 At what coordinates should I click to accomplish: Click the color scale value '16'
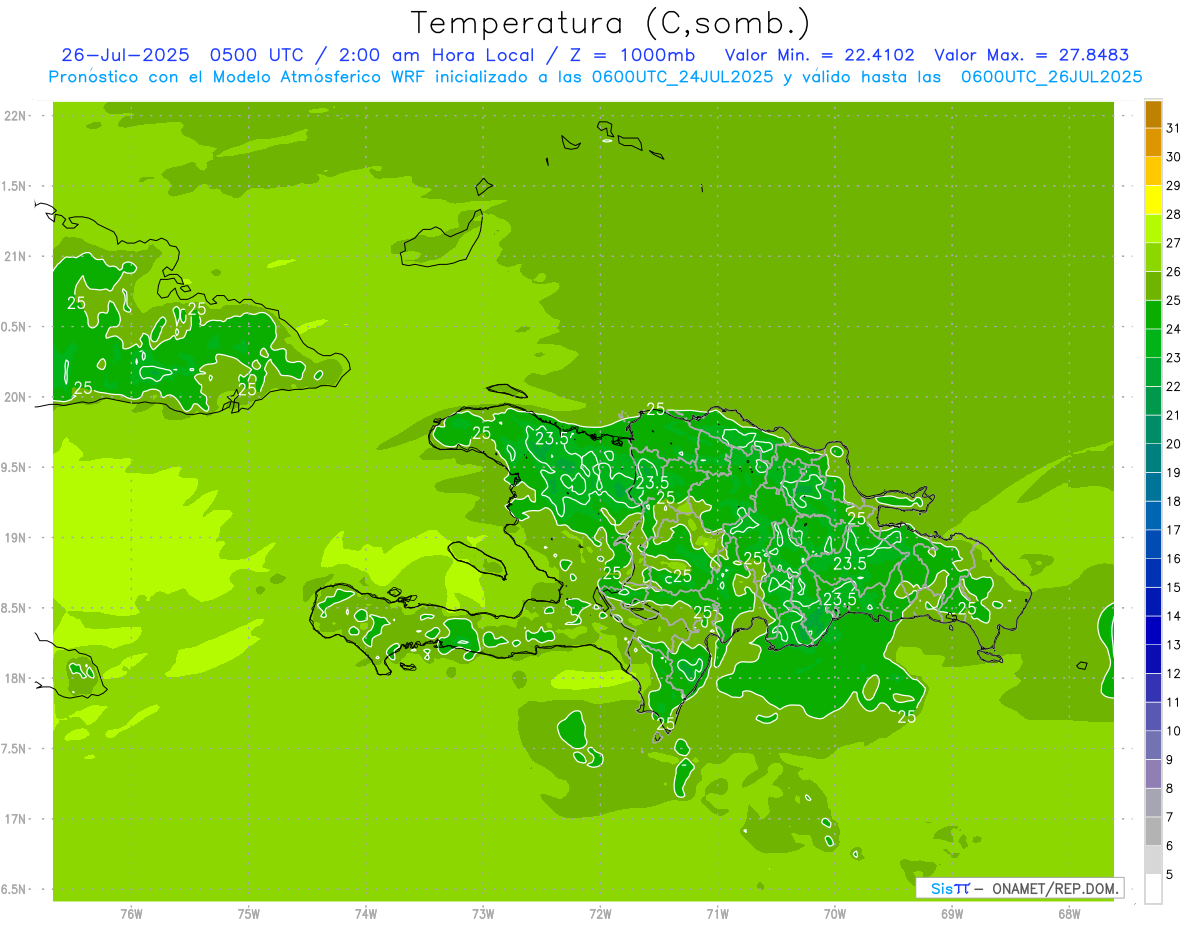pos(1173,559)
